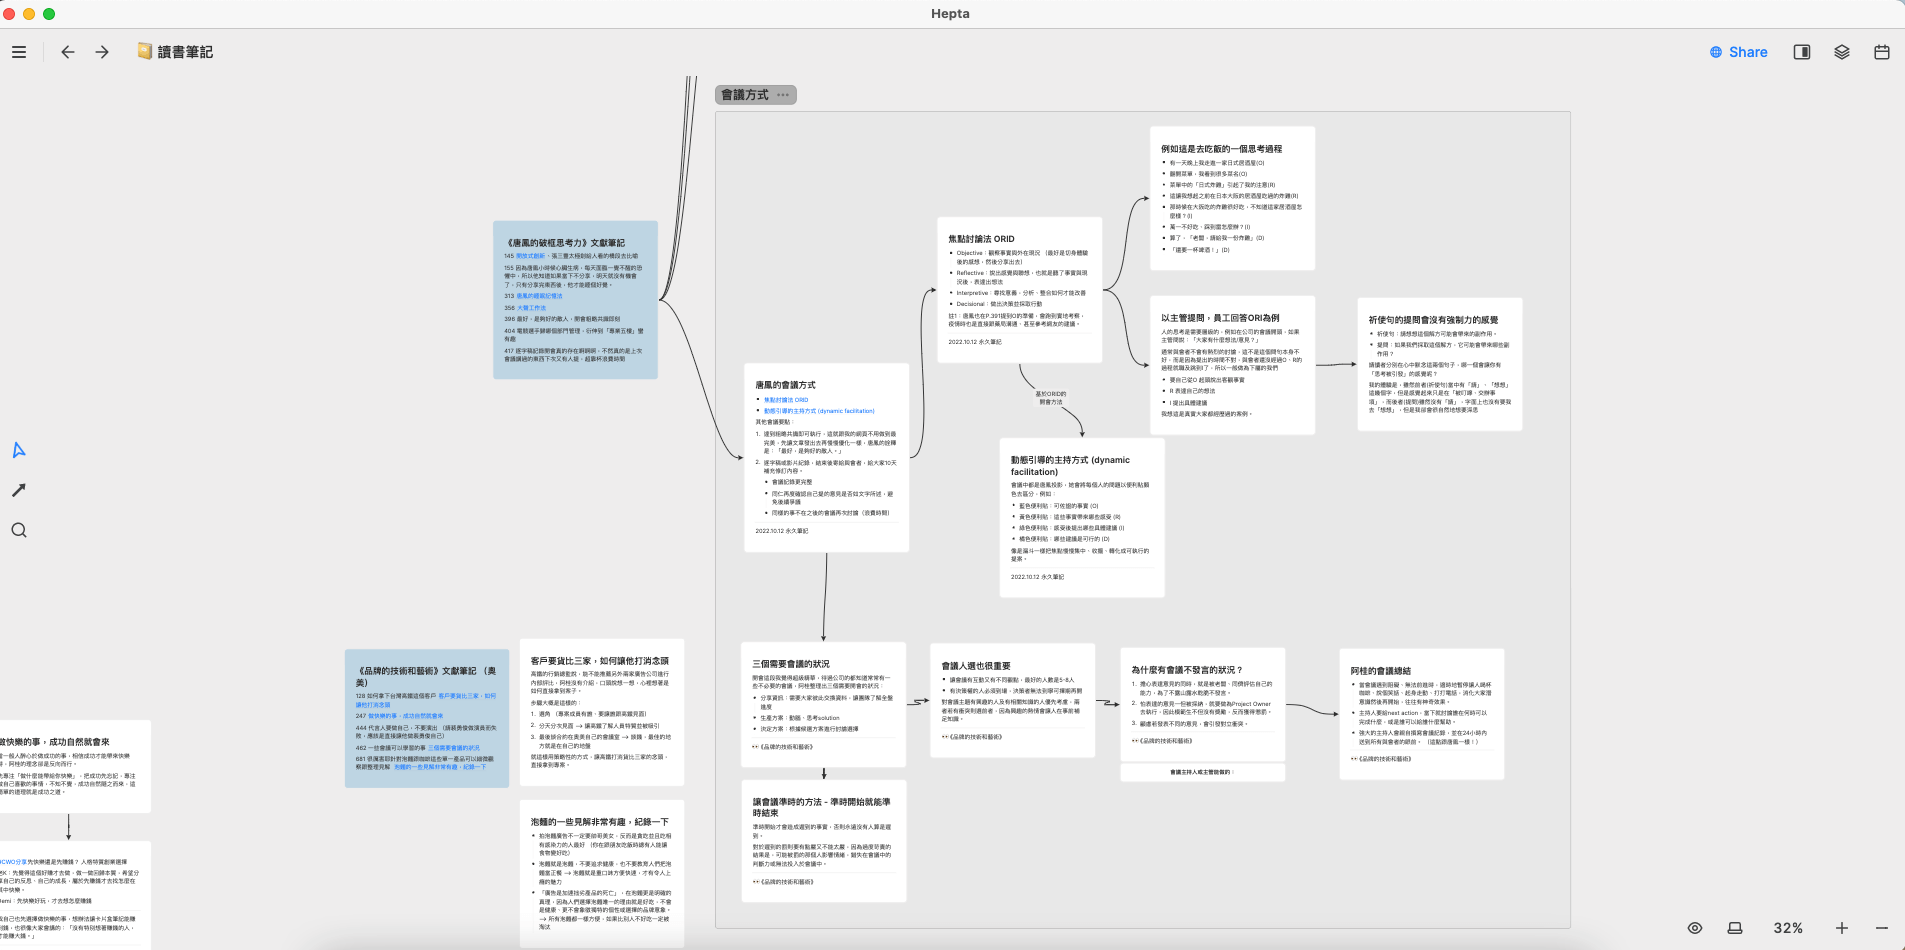Open search with the magnifier icon
The height and width of the screenshot is (950, 1905).
coord(19,530)
